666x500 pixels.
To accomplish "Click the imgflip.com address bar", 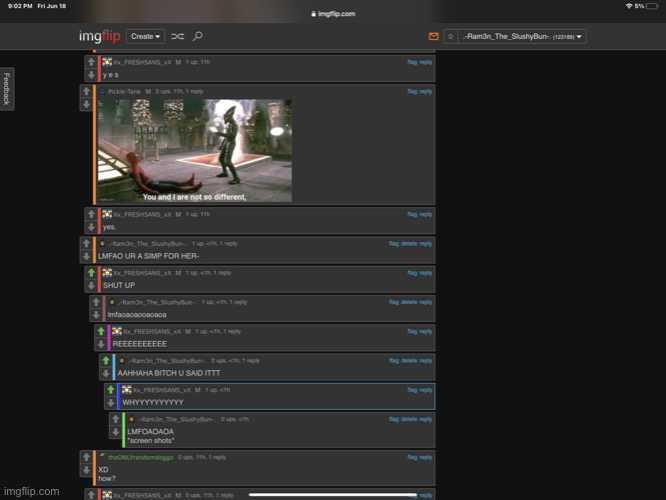I will coord(333,14).
